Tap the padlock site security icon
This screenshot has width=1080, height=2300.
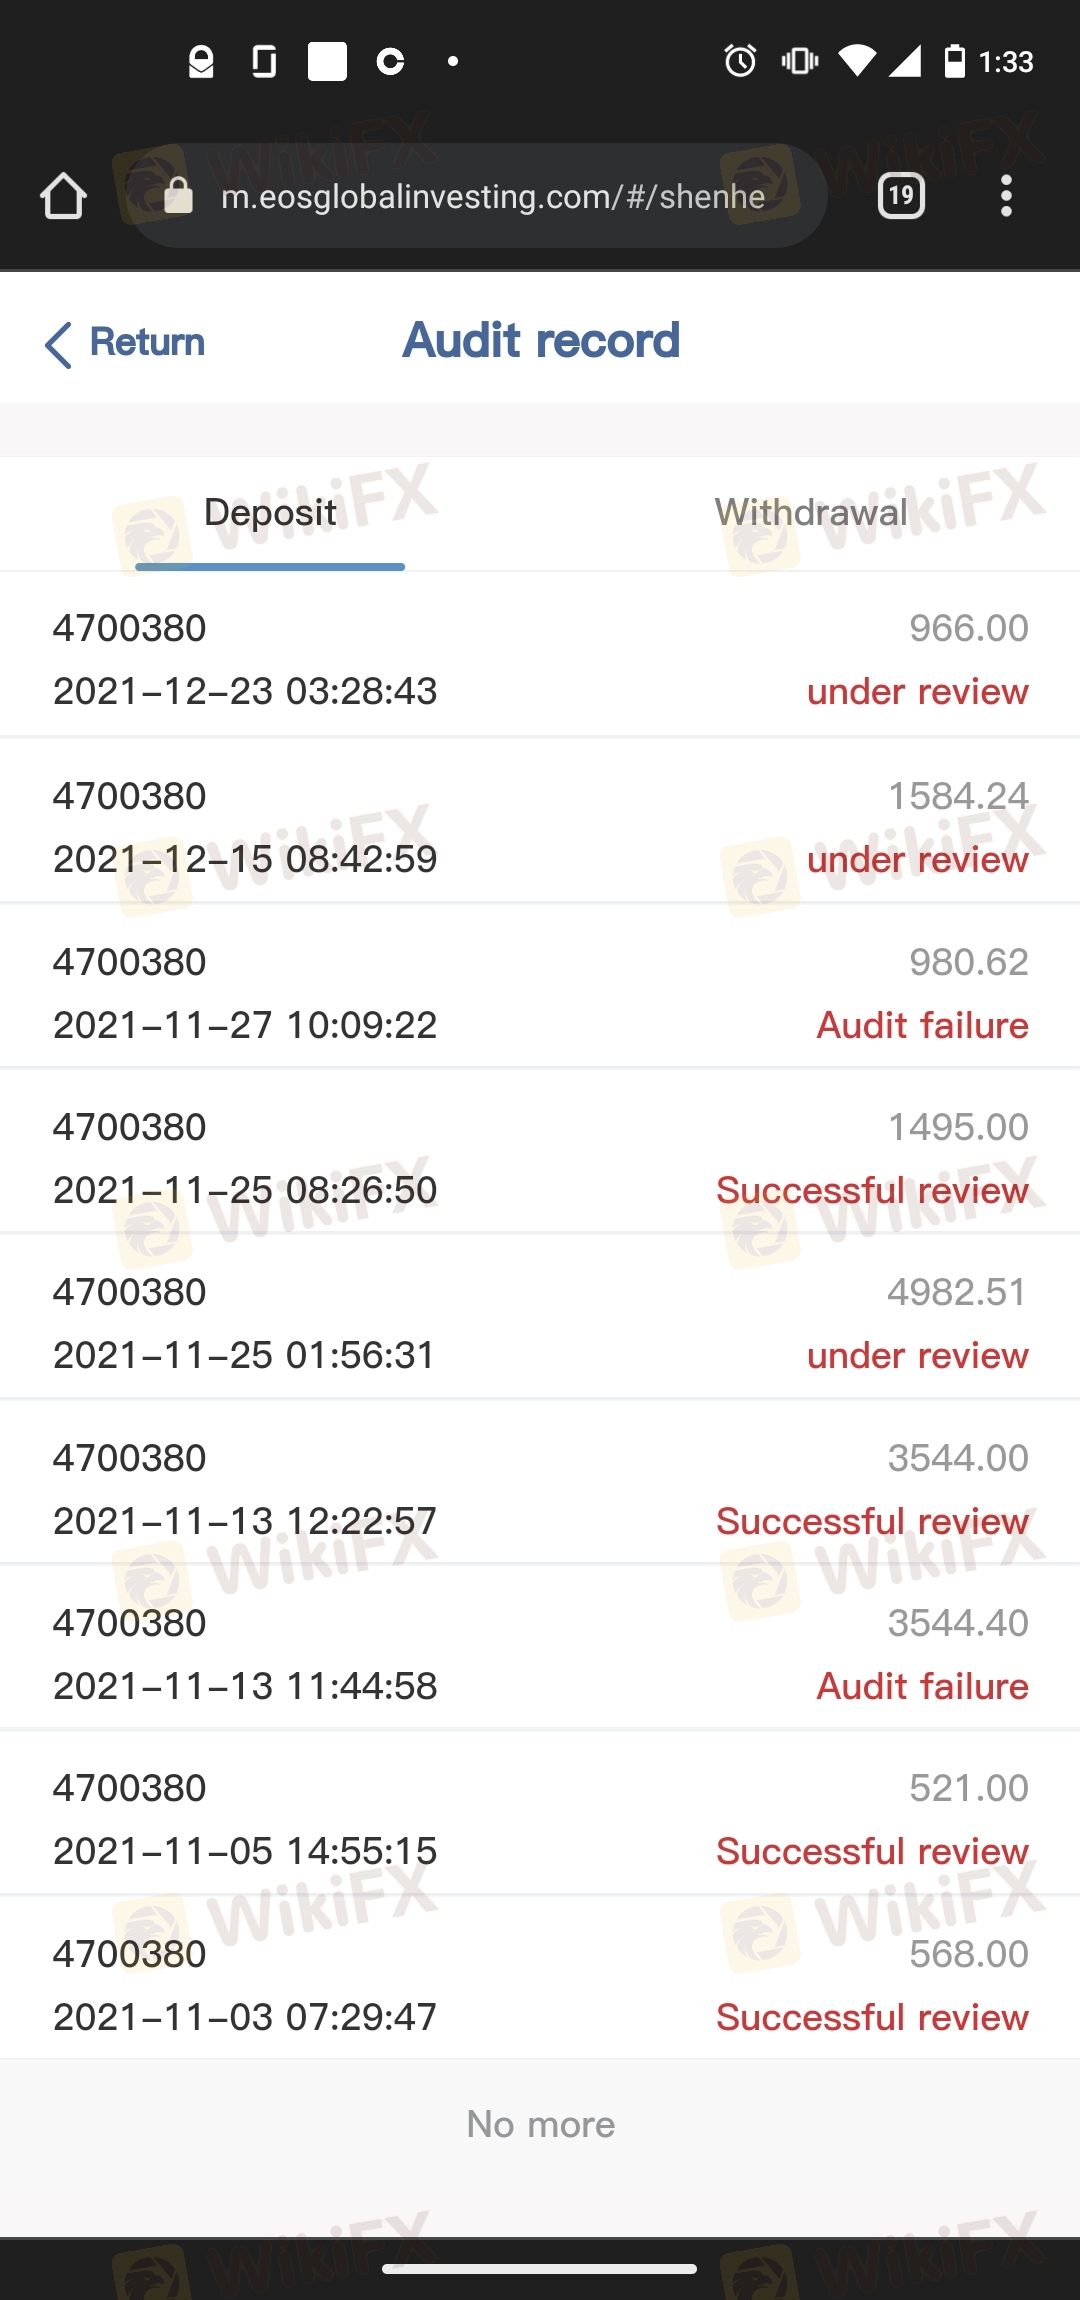coord(178,196)
